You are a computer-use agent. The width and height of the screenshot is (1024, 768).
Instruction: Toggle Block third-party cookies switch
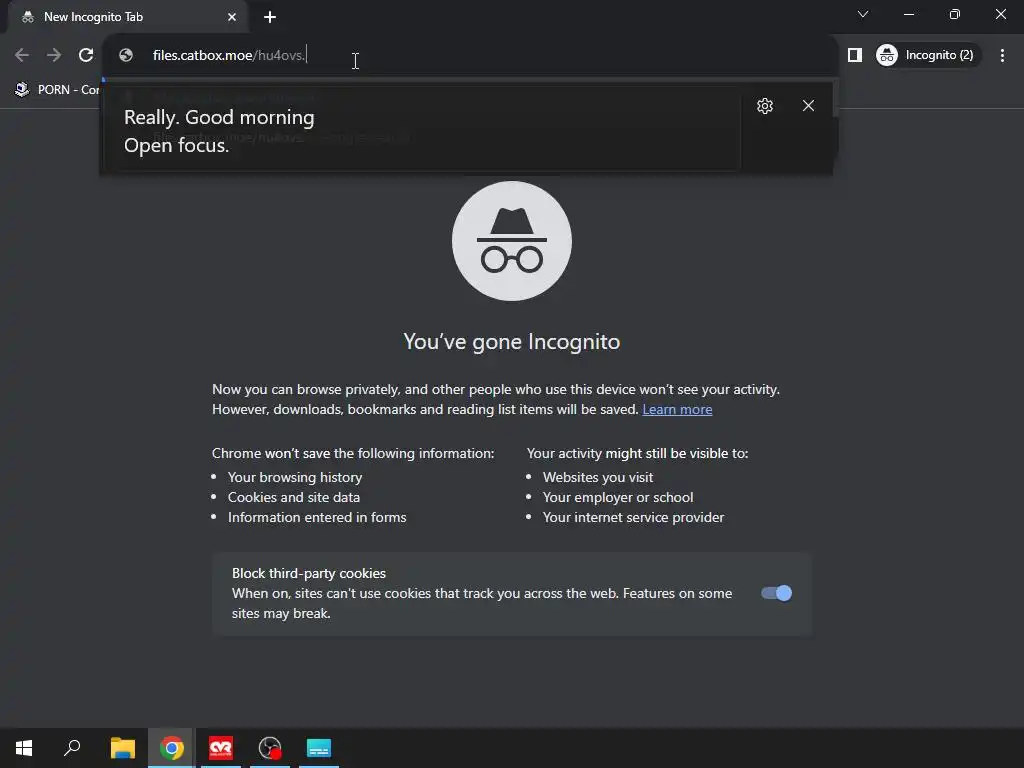click(776, 593)
